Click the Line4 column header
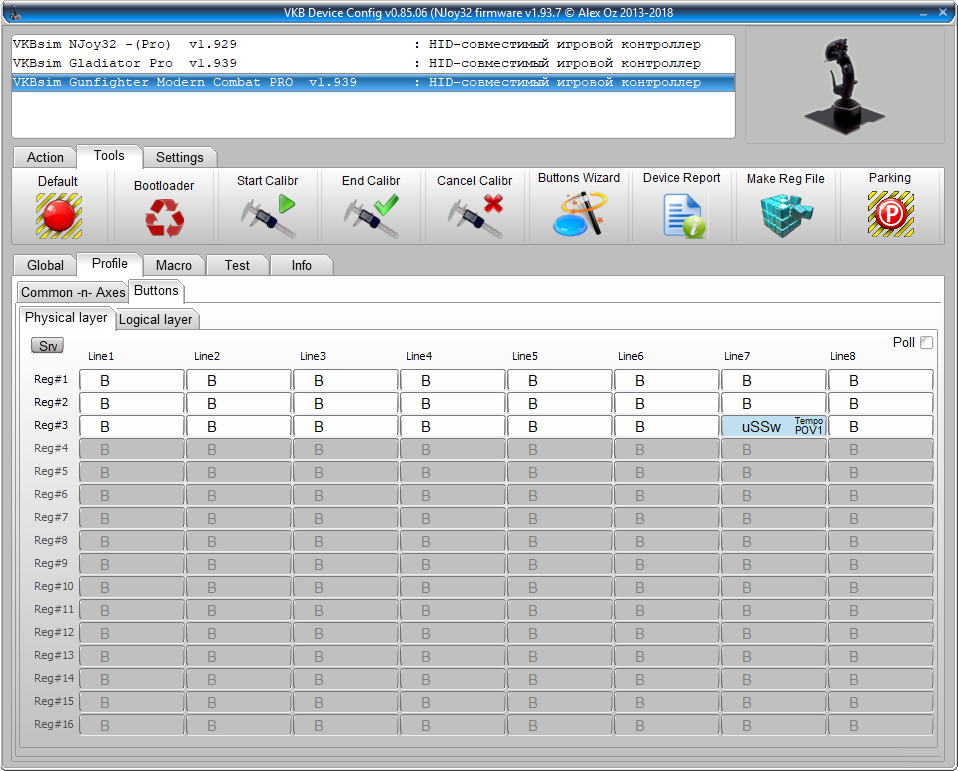Screen dimensions: 958x771 click(x=419, y=356)
